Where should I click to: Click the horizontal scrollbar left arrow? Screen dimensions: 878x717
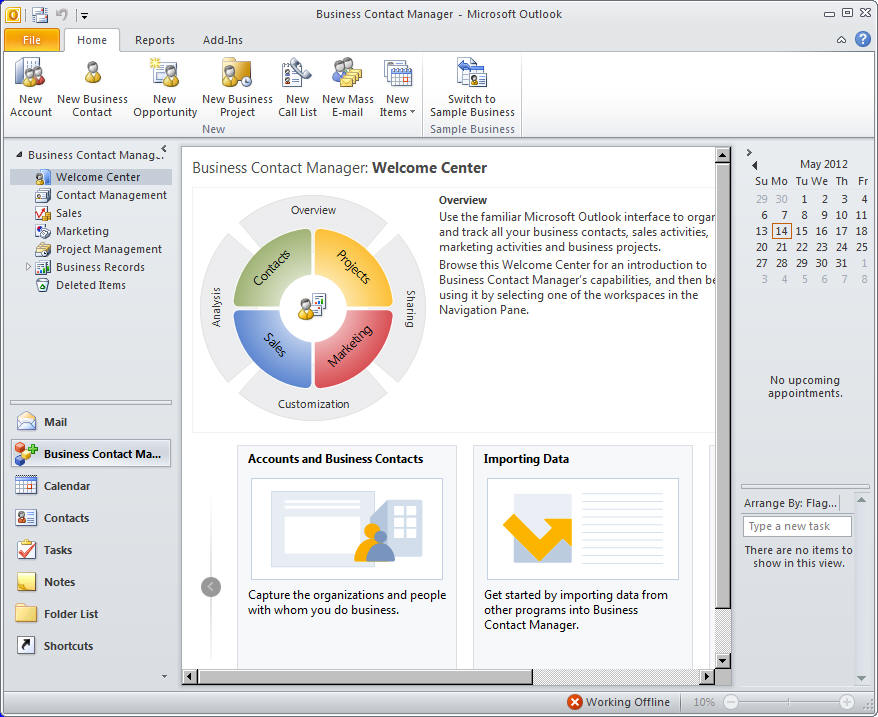pos(189,676)
